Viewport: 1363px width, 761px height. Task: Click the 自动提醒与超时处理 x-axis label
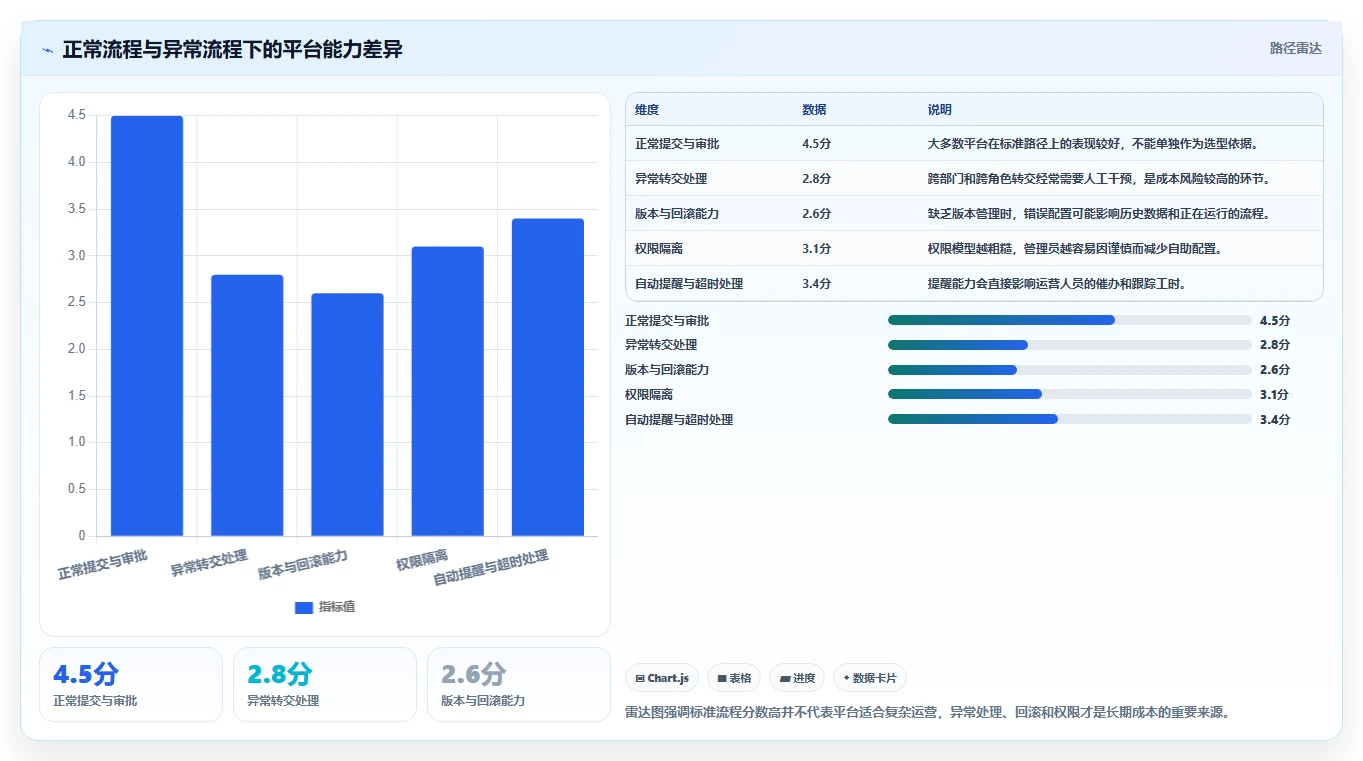click(491, 567)
